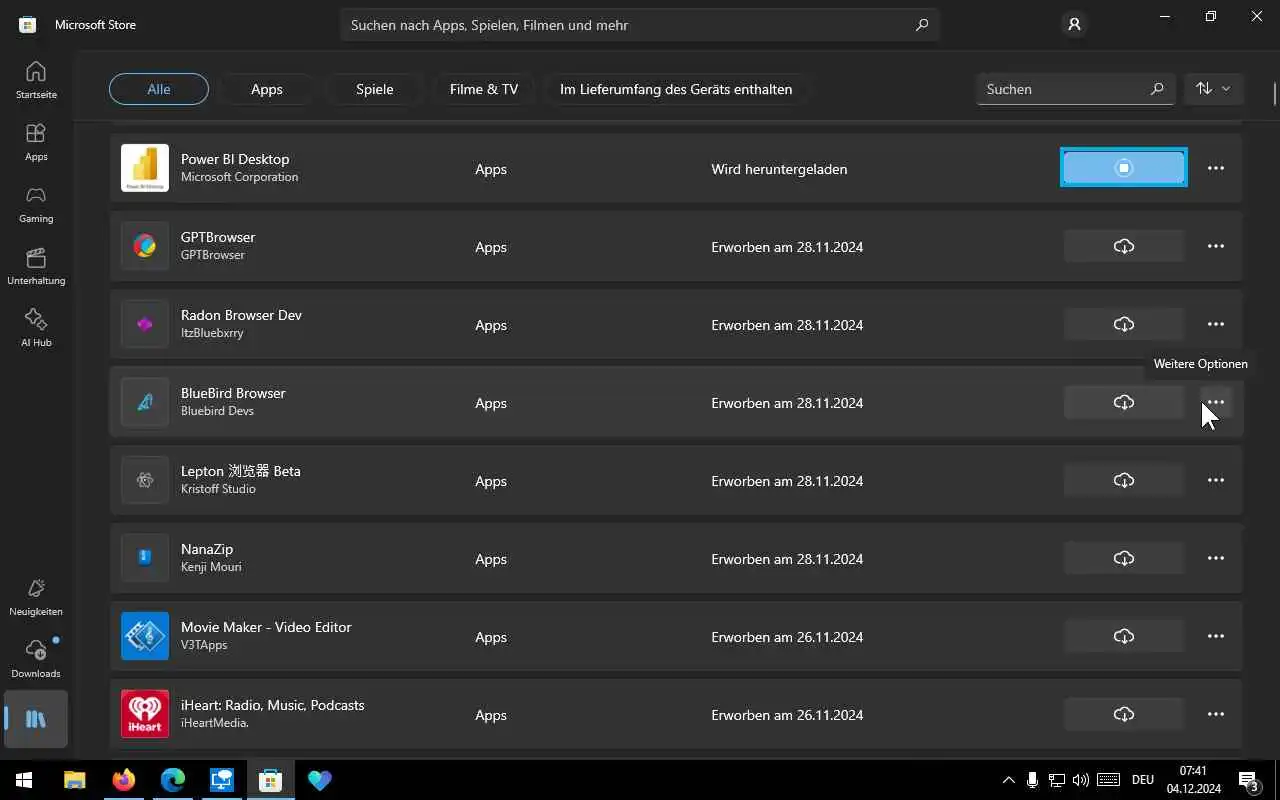This screenshot has width=1280, height=800.
Task: Go to Gaming in sidebar
Action: coord(36,204)
